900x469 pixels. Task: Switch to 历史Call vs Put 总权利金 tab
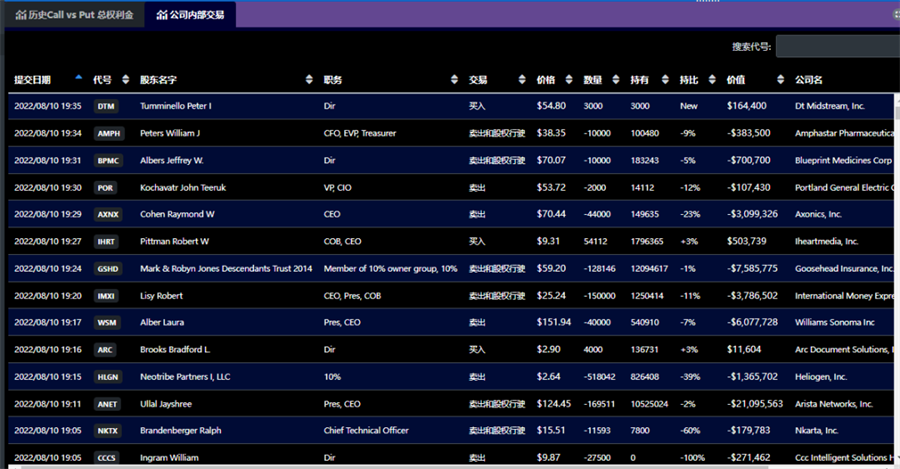pos(75,15)
